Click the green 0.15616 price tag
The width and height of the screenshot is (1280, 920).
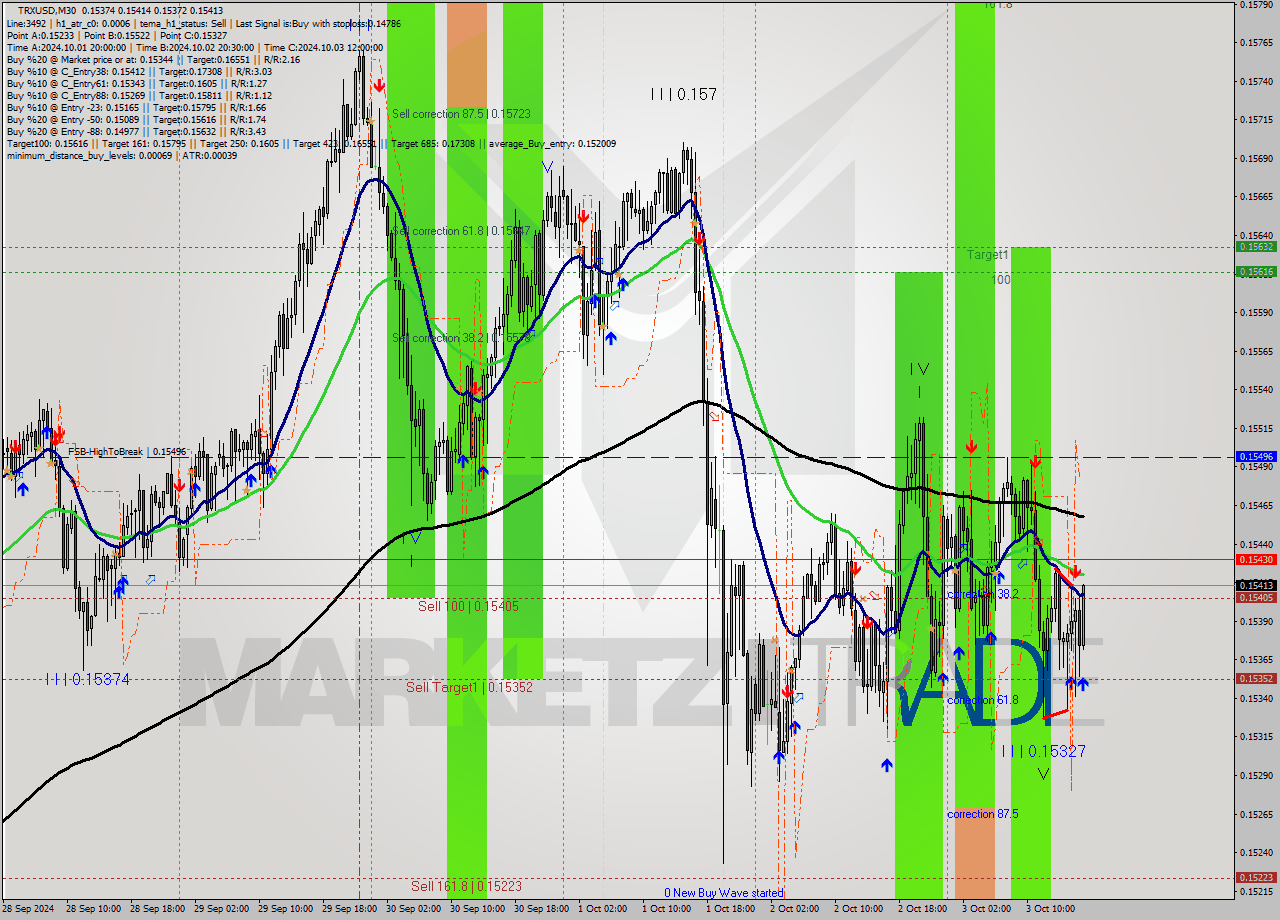tap(1256, 271)
